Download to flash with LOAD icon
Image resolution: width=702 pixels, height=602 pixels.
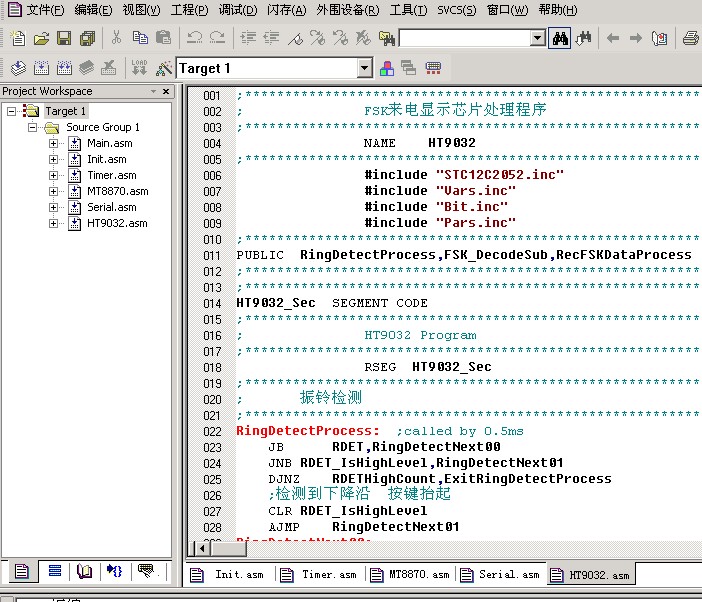tap(139, 68)
